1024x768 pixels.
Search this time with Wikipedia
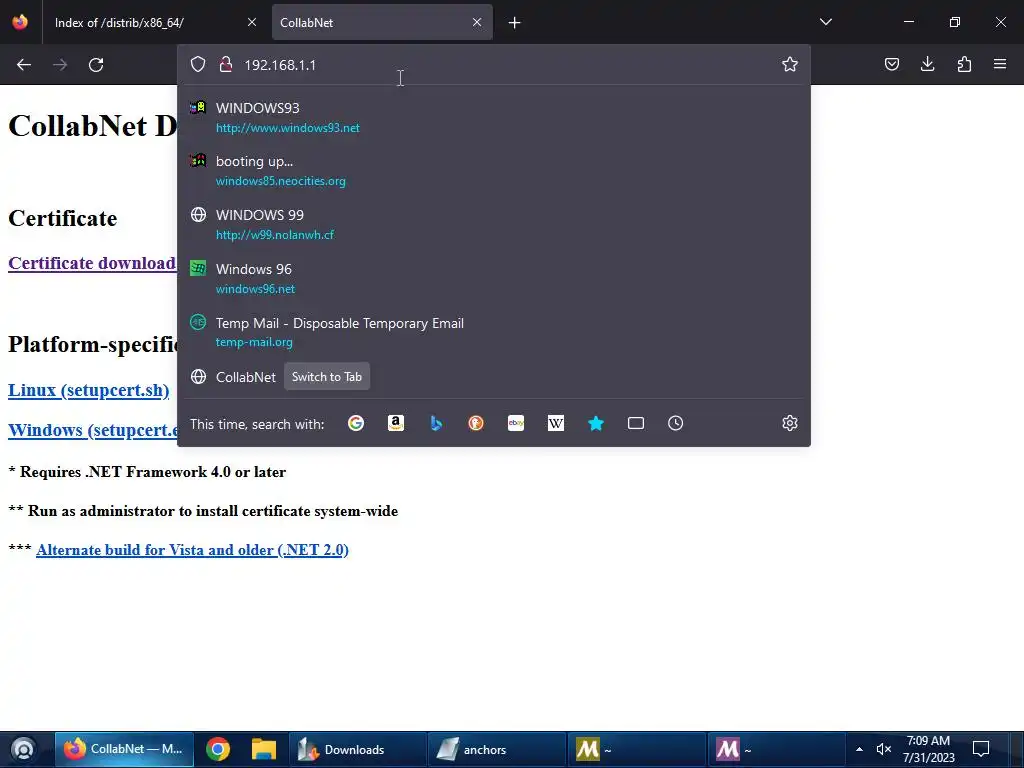[x=556, y=423]
